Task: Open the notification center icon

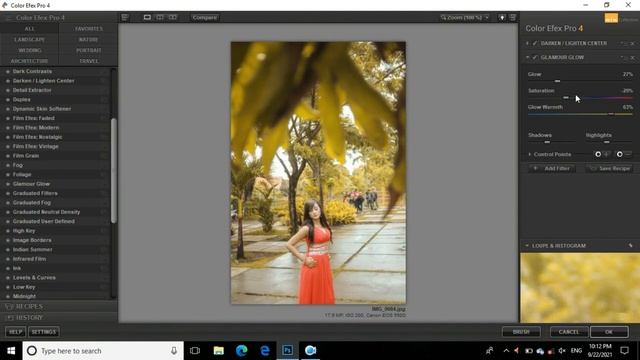Action: 624,351
